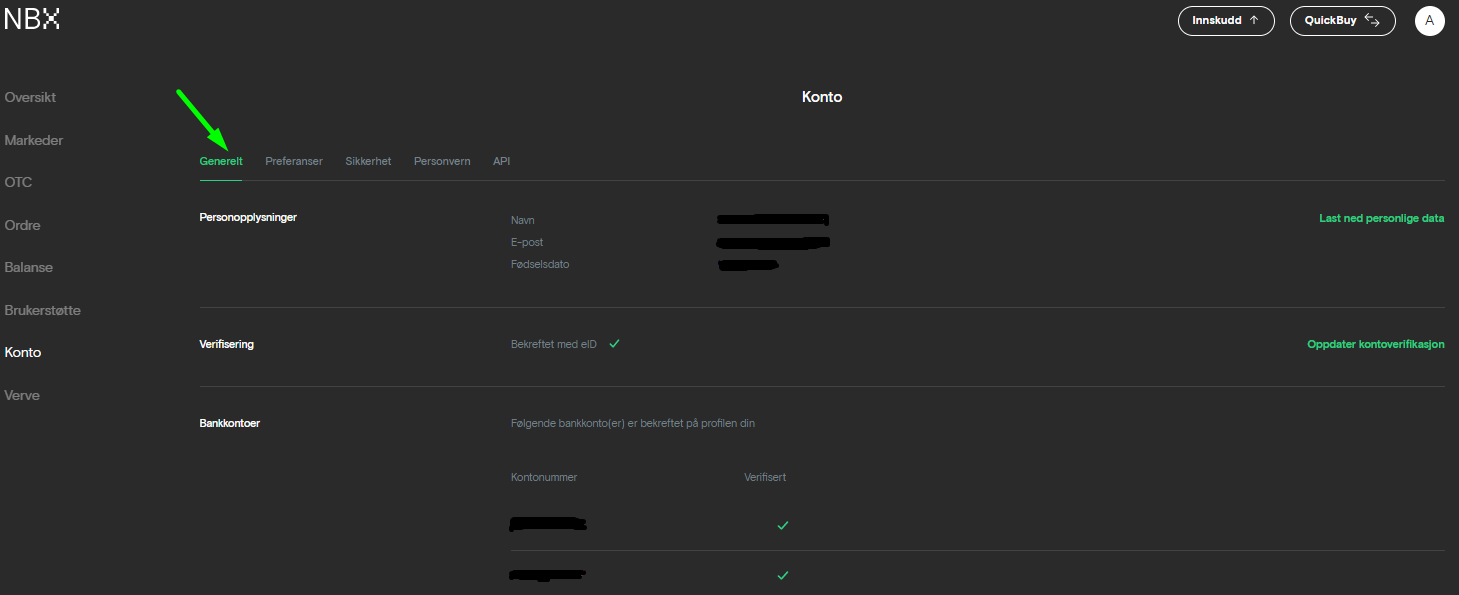Click the NBX logo

click(x=32, y=19)
